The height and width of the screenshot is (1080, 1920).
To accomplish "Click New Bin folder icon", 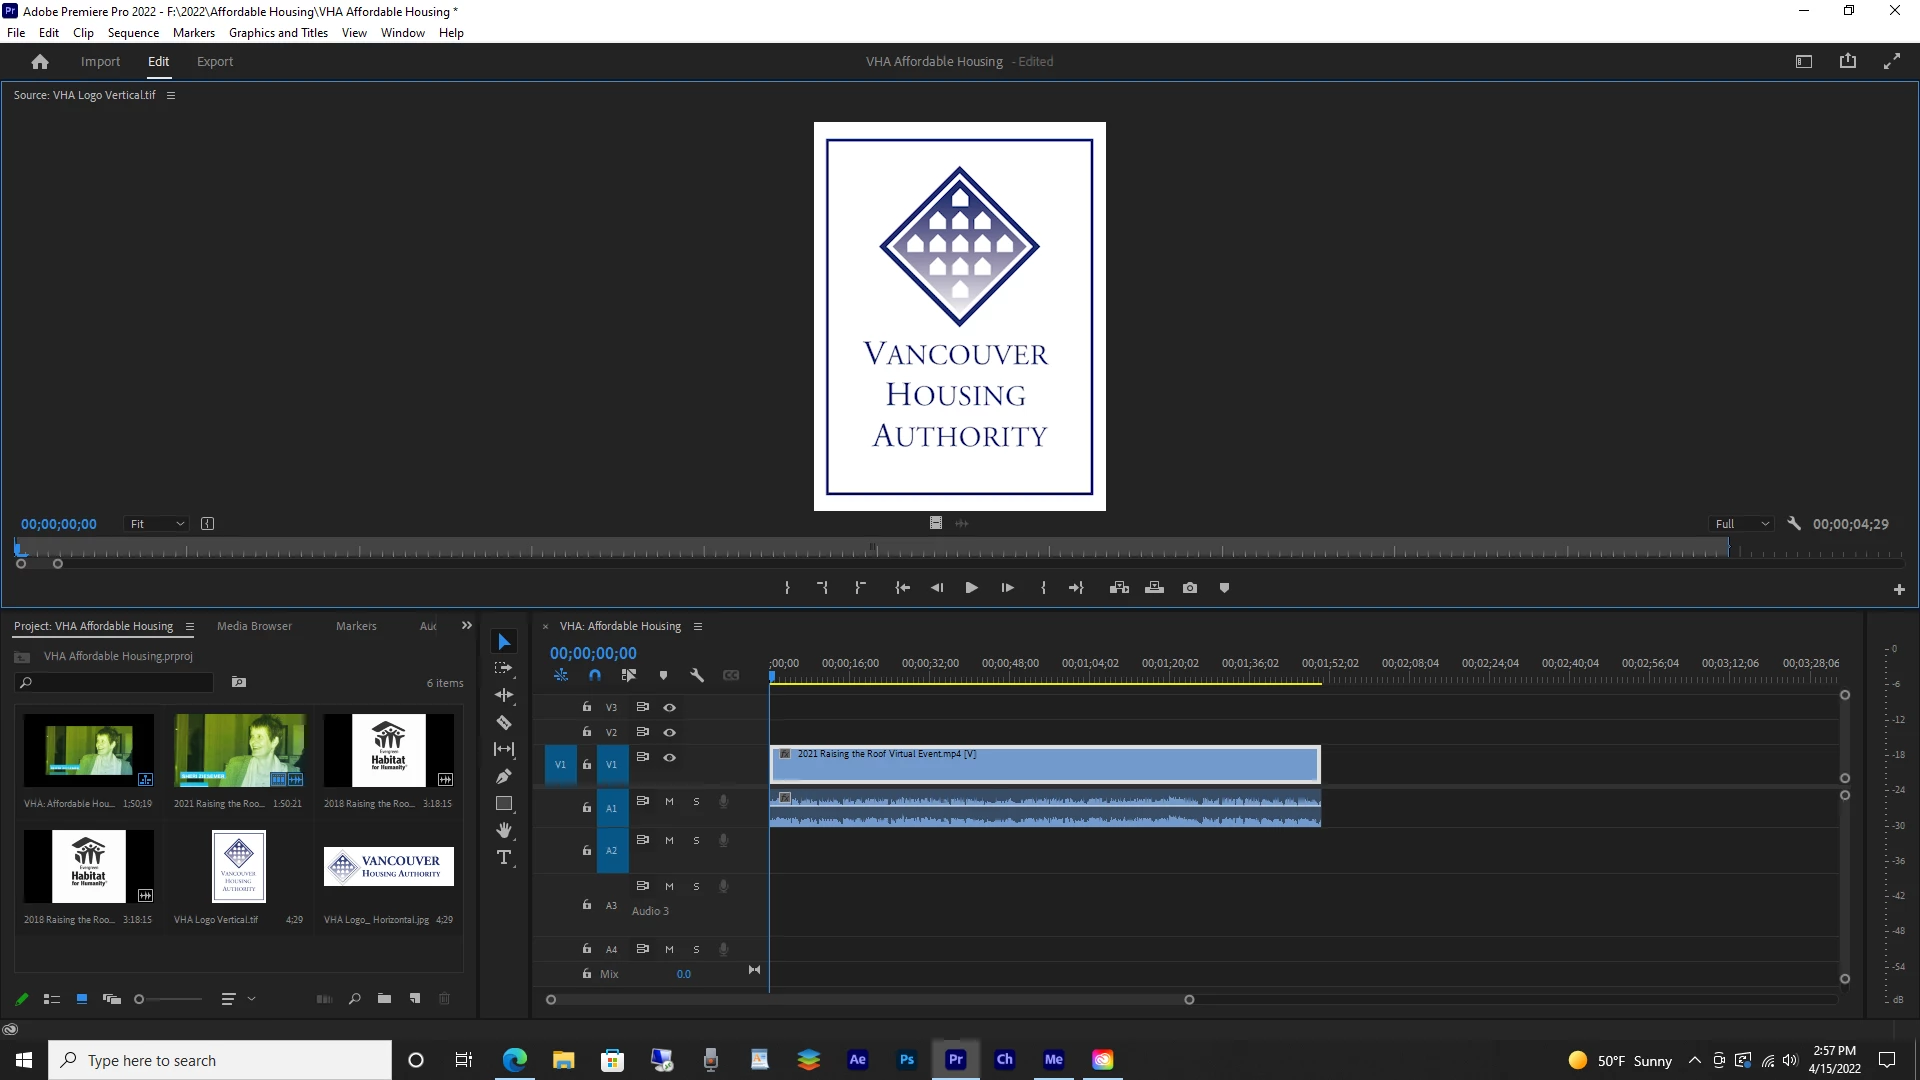I will click(384, 999).
